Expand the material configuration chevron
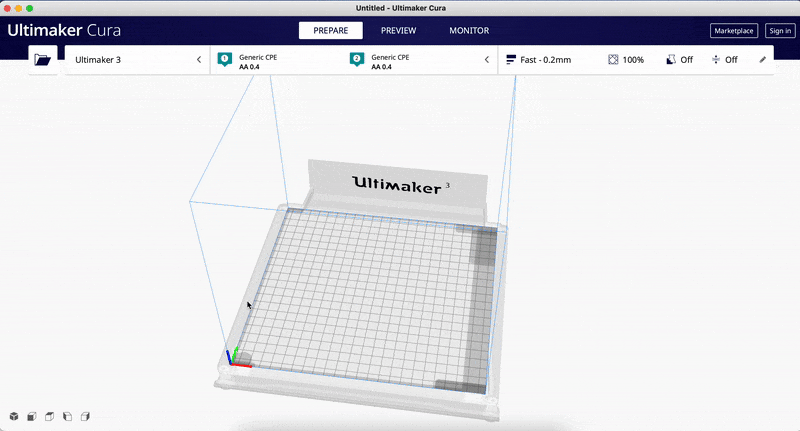 pos(487,60)
